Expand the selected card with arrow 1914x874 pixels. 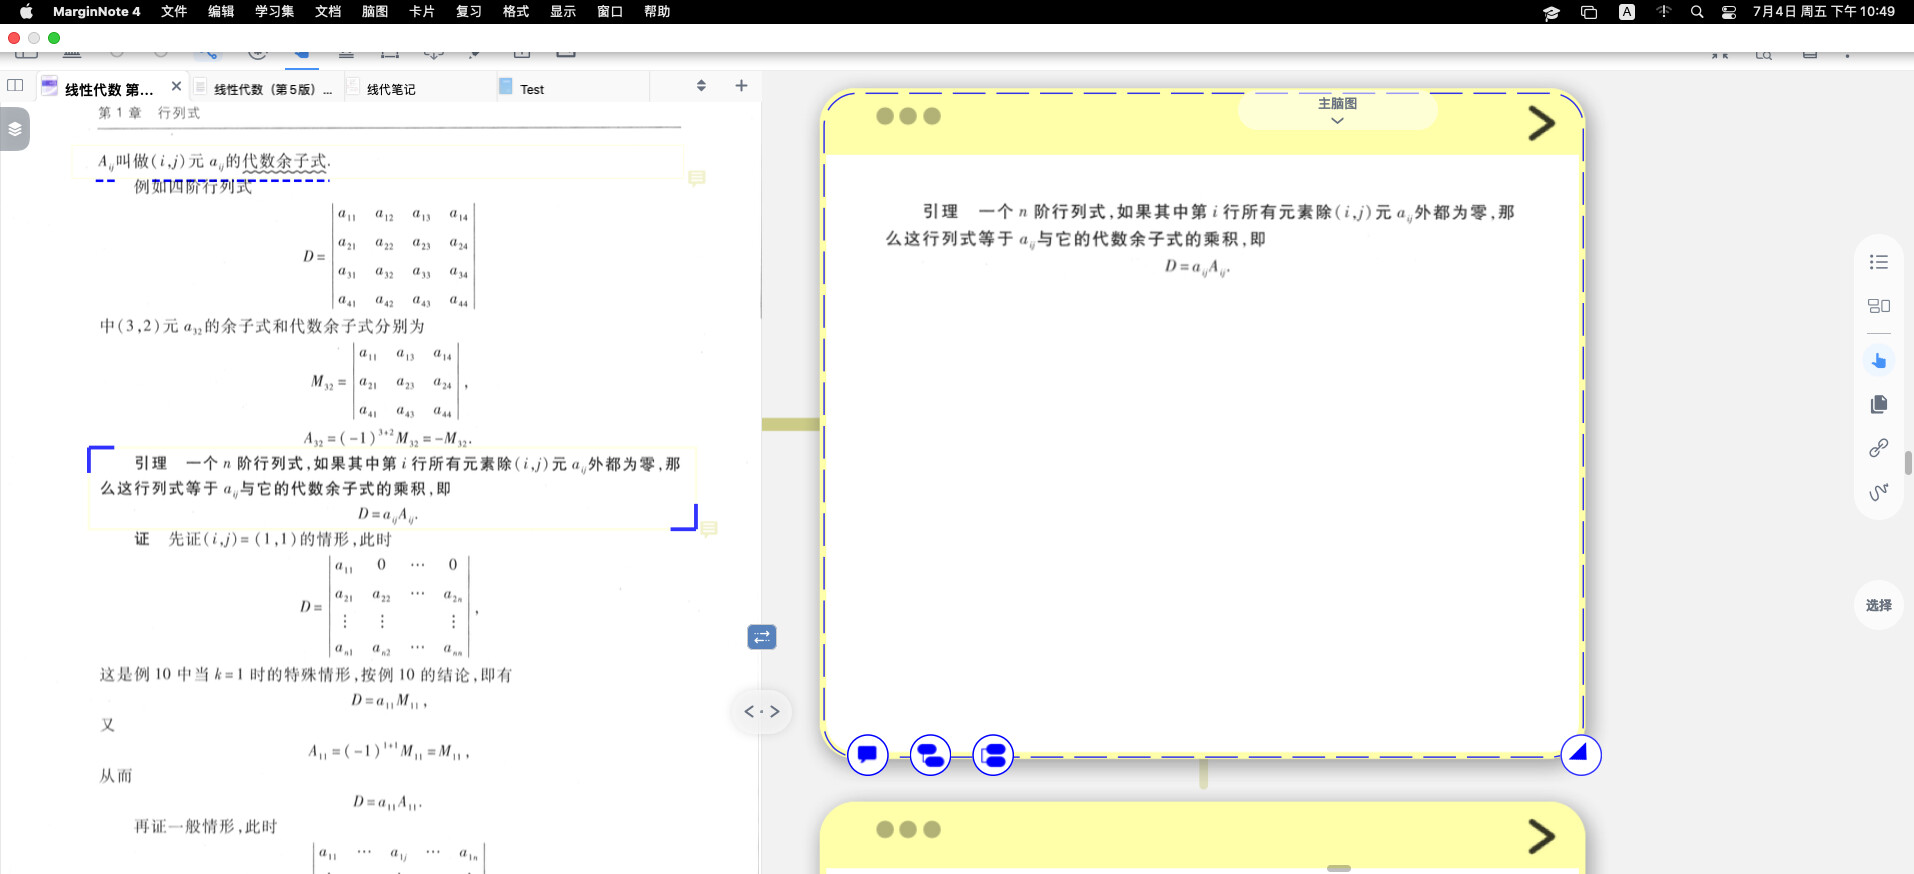point(1541,124)
